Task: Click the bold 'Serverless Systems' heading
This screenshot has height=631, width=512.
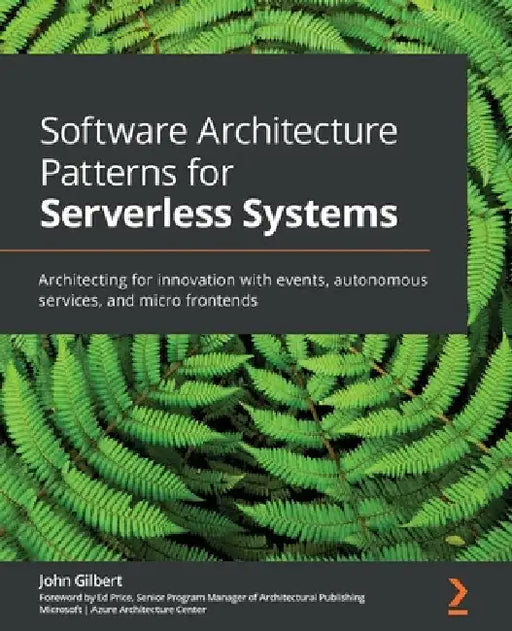Action: 219,215
